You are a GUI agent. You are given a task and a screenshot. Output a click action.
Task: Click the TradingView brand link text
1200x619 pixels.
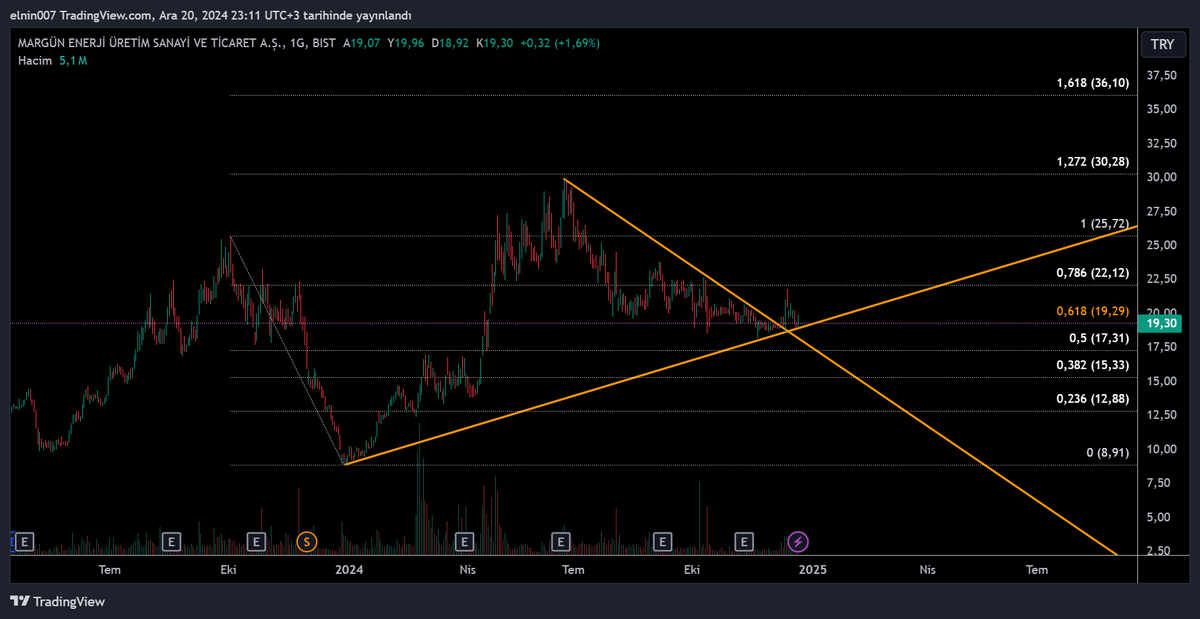point(69,602)
